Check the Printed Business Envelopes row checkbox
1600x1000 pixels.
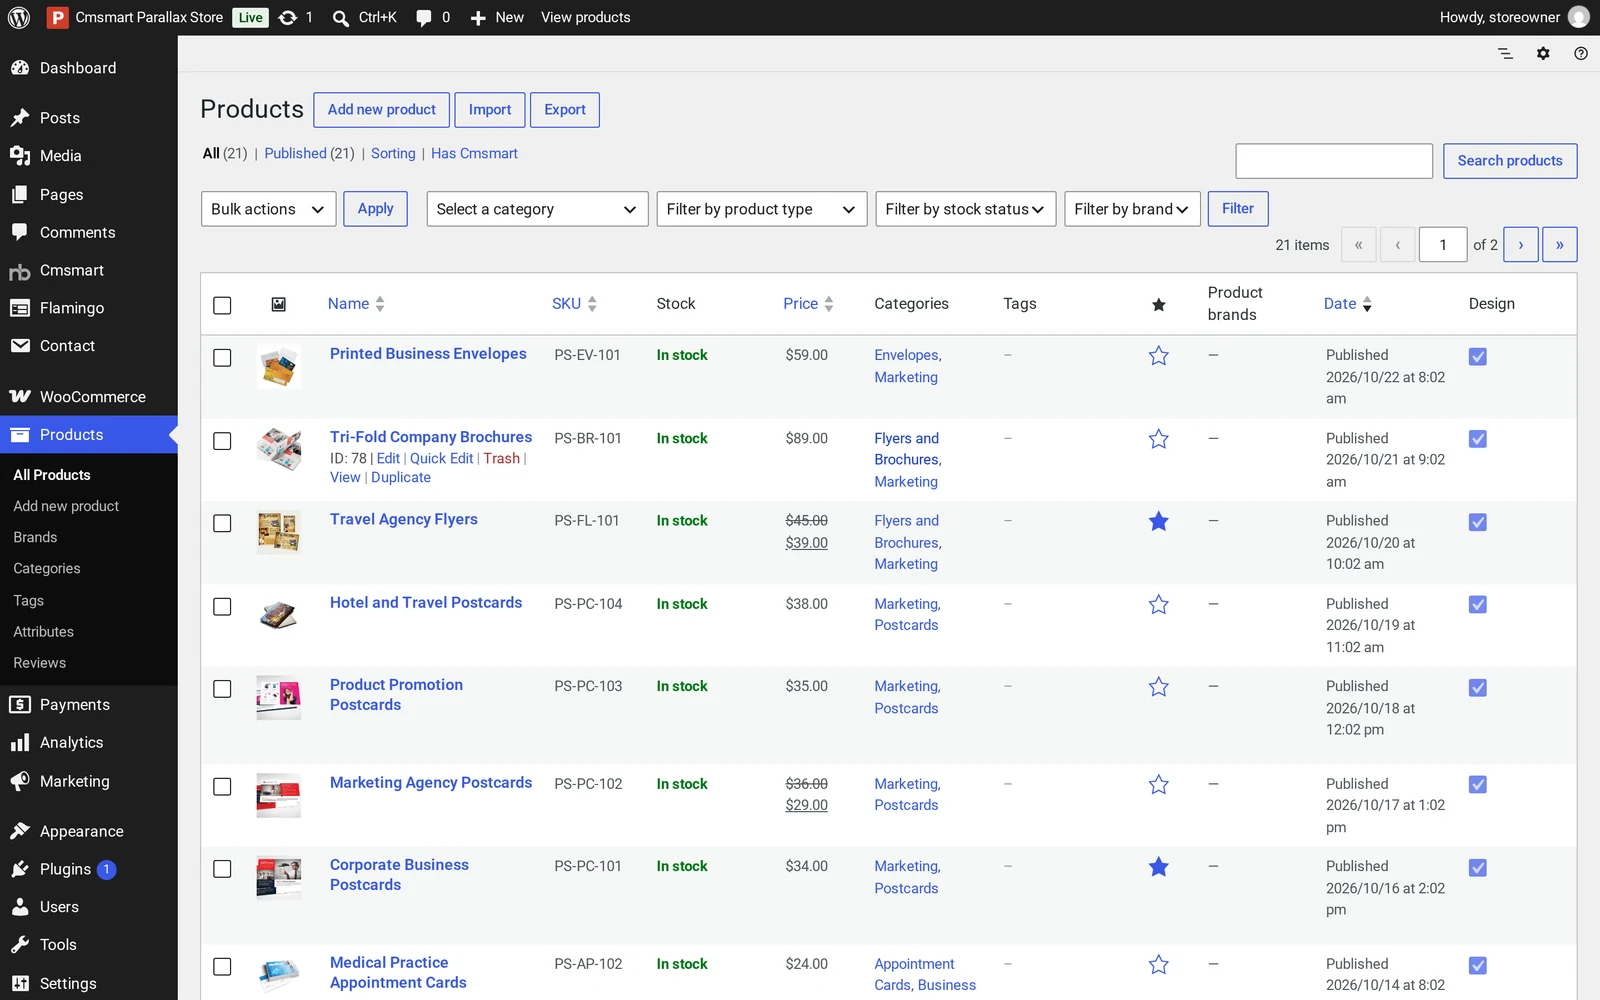(222, 357)
